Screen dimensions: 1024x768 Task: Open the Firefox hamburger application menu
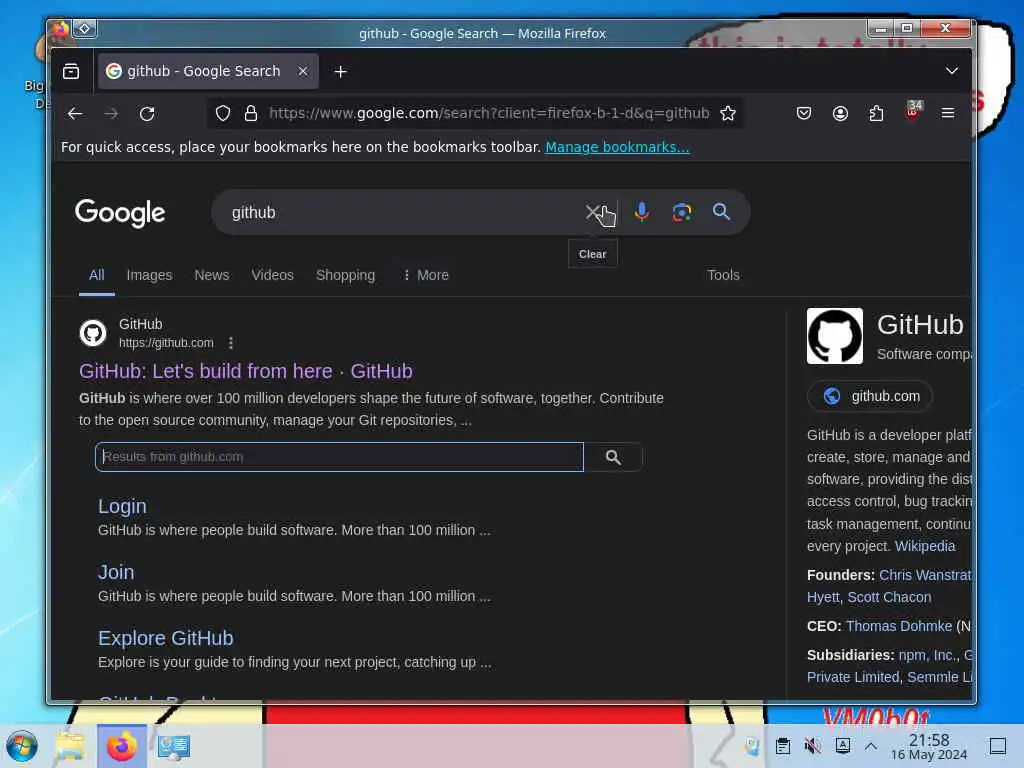coord(948,114)
